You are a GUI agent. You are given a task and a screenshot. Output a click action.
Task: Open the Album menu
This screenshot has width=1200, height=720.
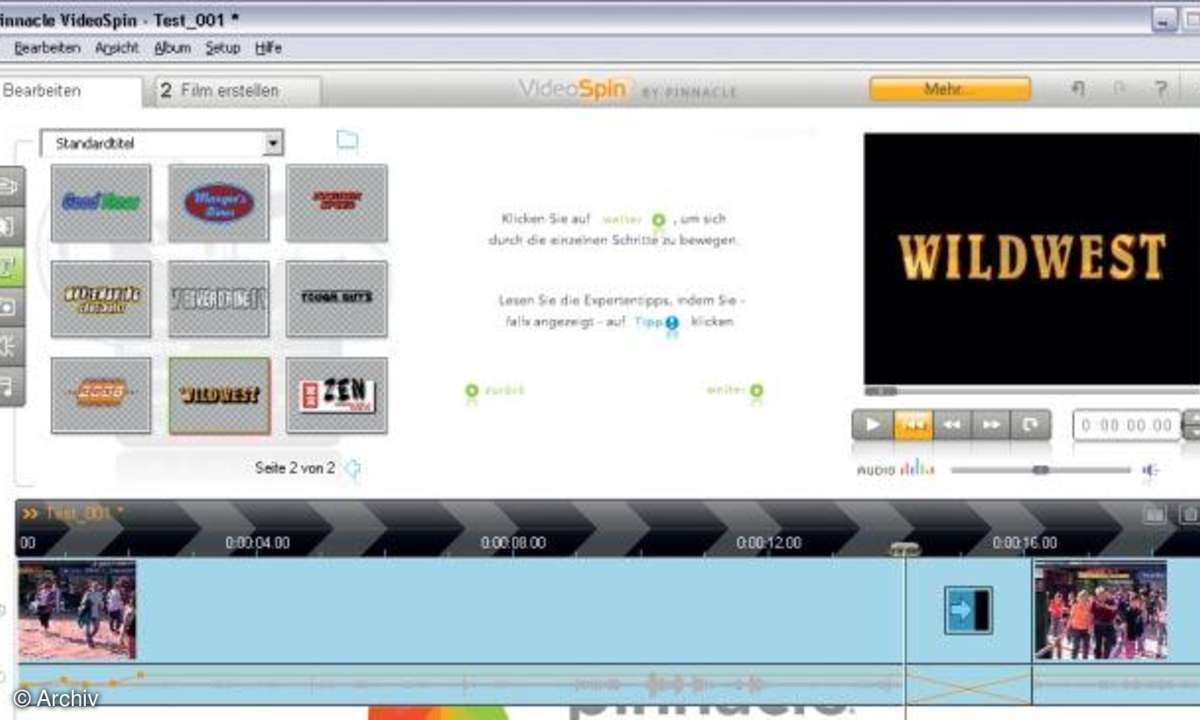172,47
